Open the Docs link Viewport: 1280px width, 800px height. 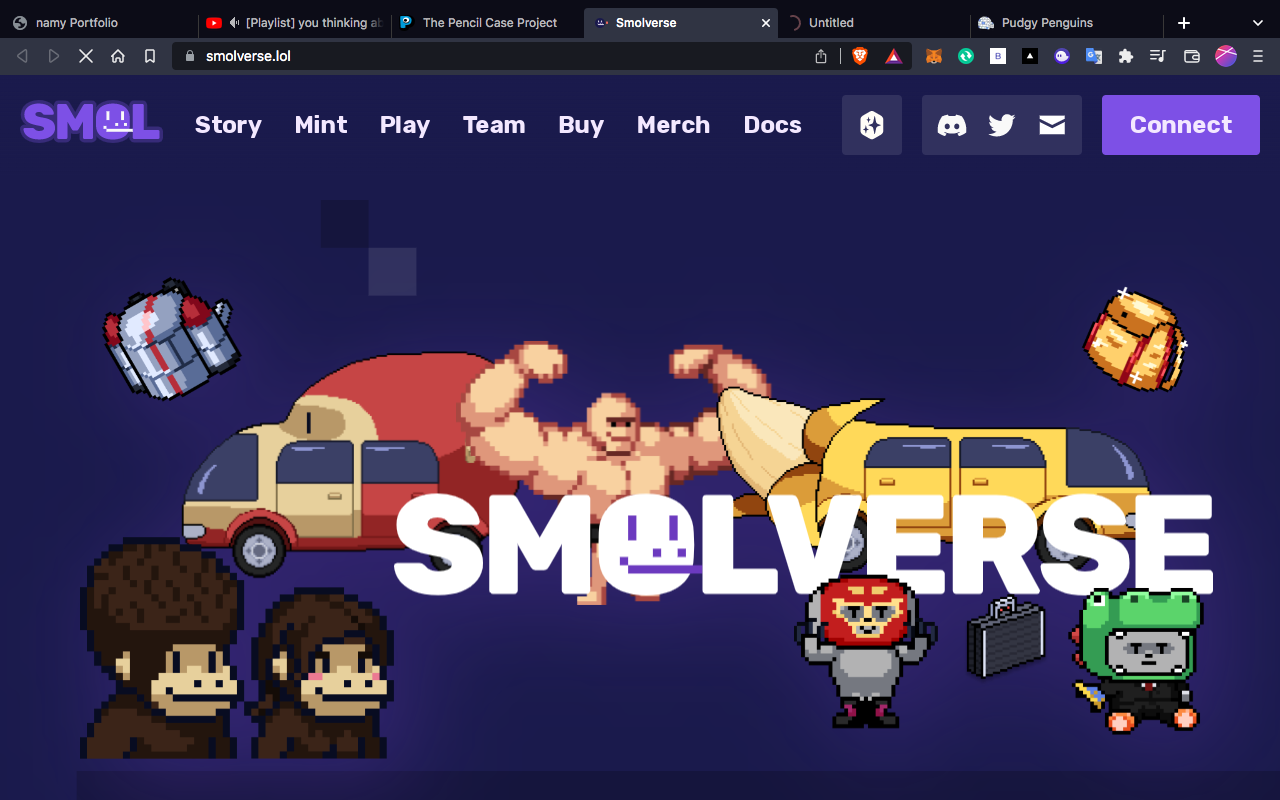[772, 125]
